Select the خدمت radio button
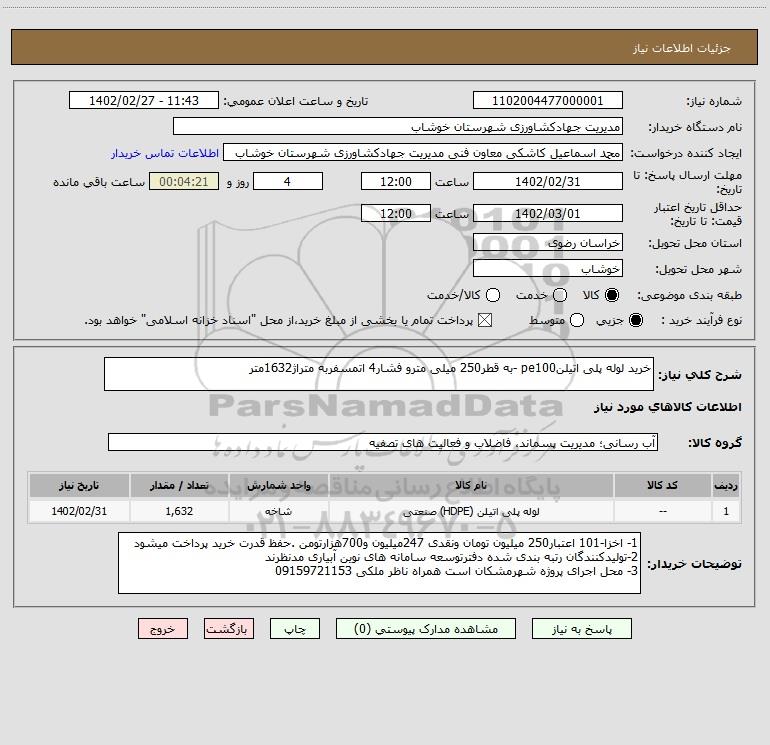Viewport: 770px width, 745px height. pyautogui.click(x=560, y=295)
